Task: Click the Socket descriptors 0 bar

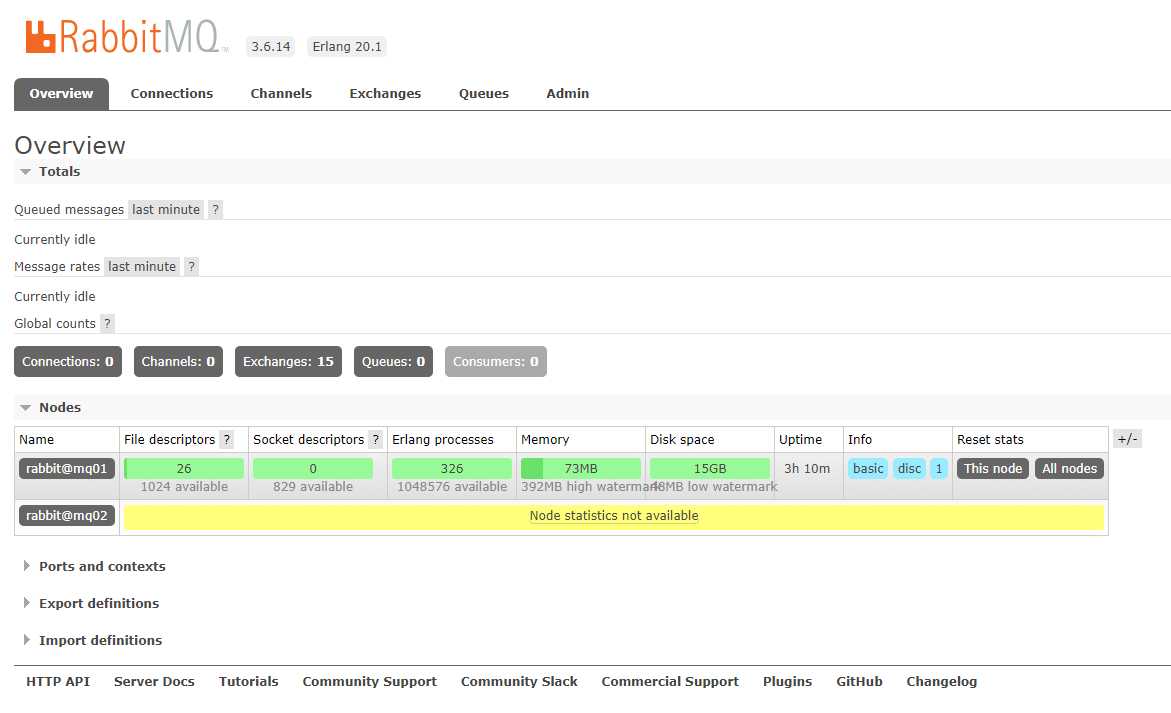Action: click(313, 469)
